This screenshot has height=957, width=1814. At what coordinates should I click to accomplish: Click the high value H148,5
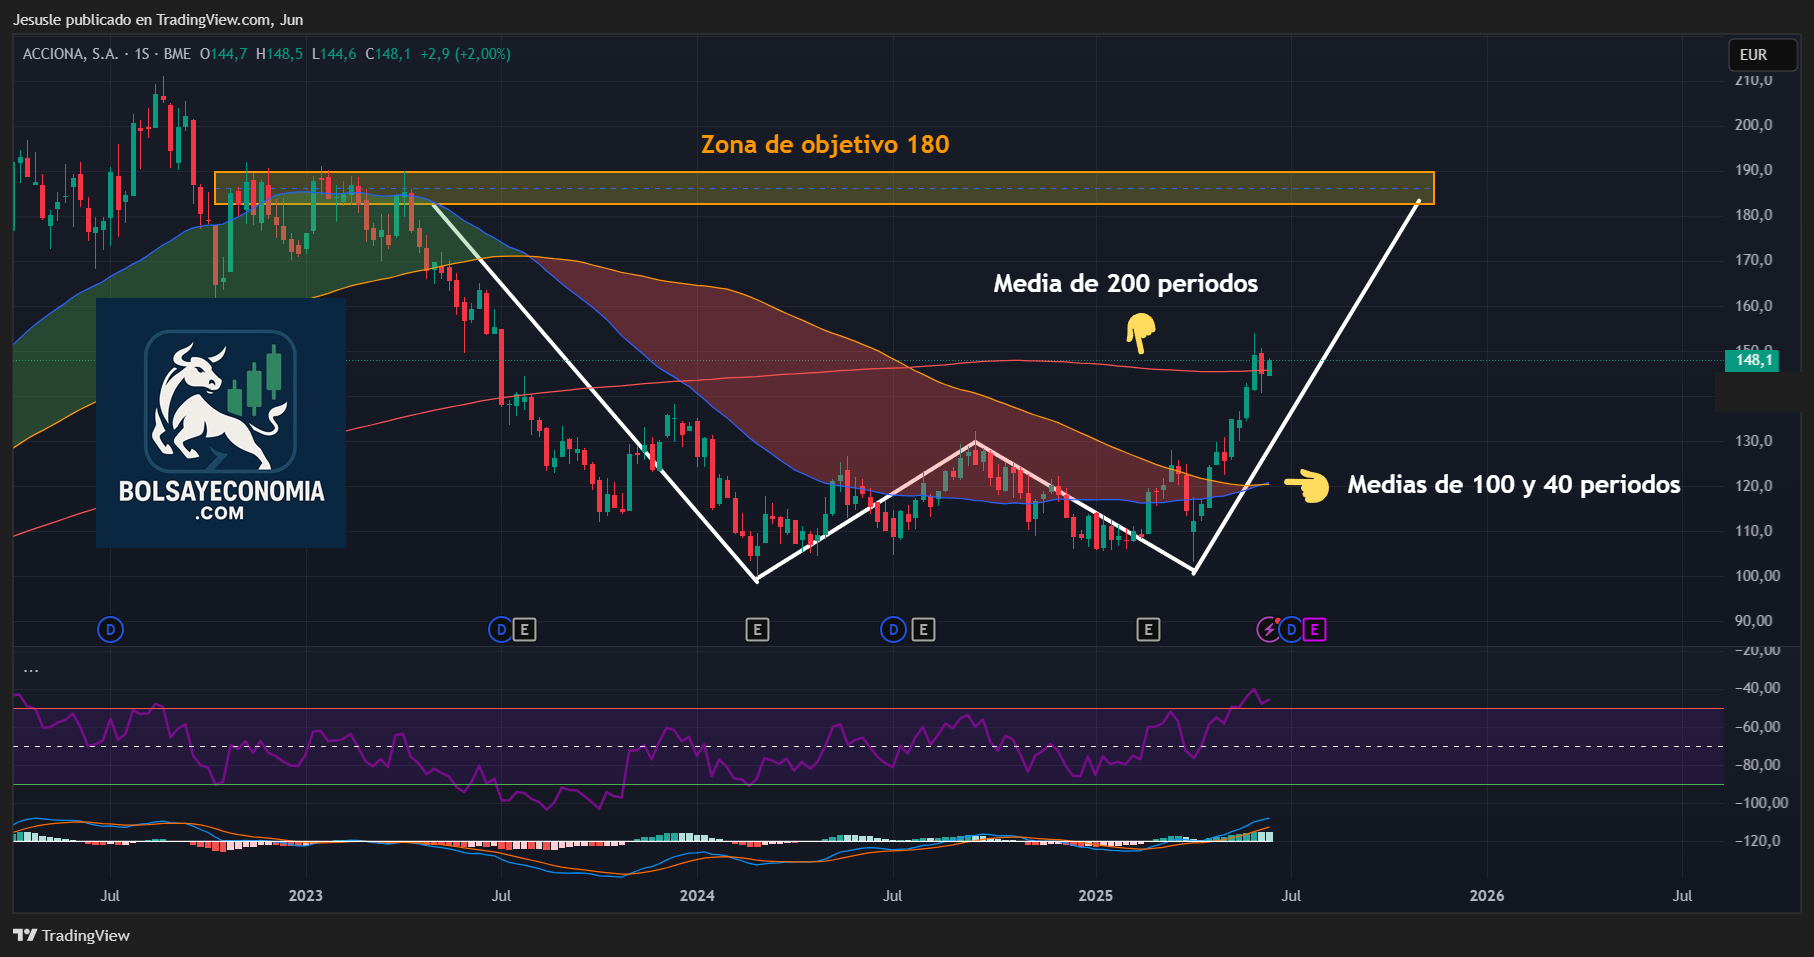(279, 54)
